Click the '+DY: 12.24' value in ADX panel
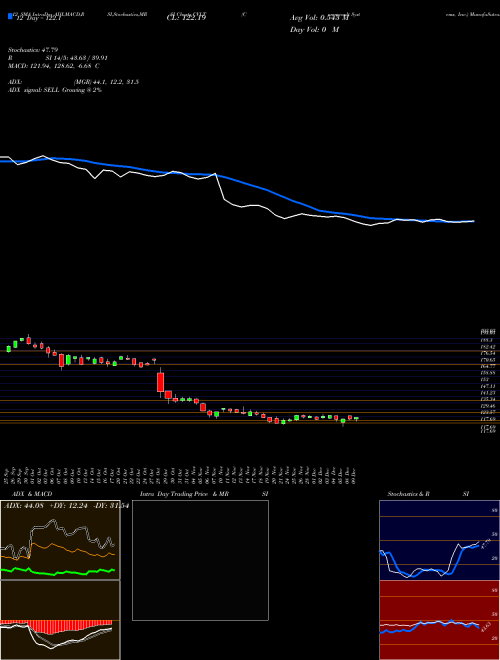The width and height of the screenshot is (500, 660). coord(69,506)
